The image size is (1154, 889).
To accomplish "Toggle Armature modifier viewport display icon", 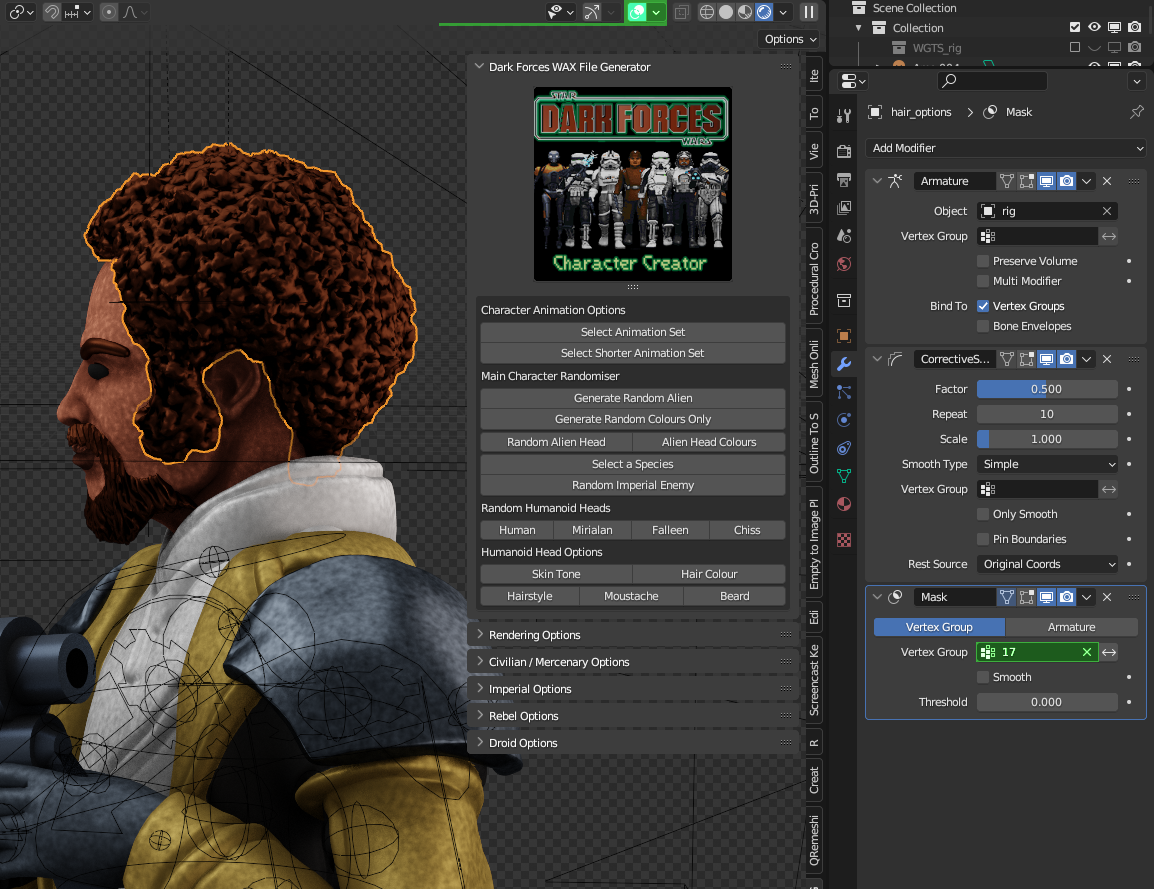I will click(1046, 181).
